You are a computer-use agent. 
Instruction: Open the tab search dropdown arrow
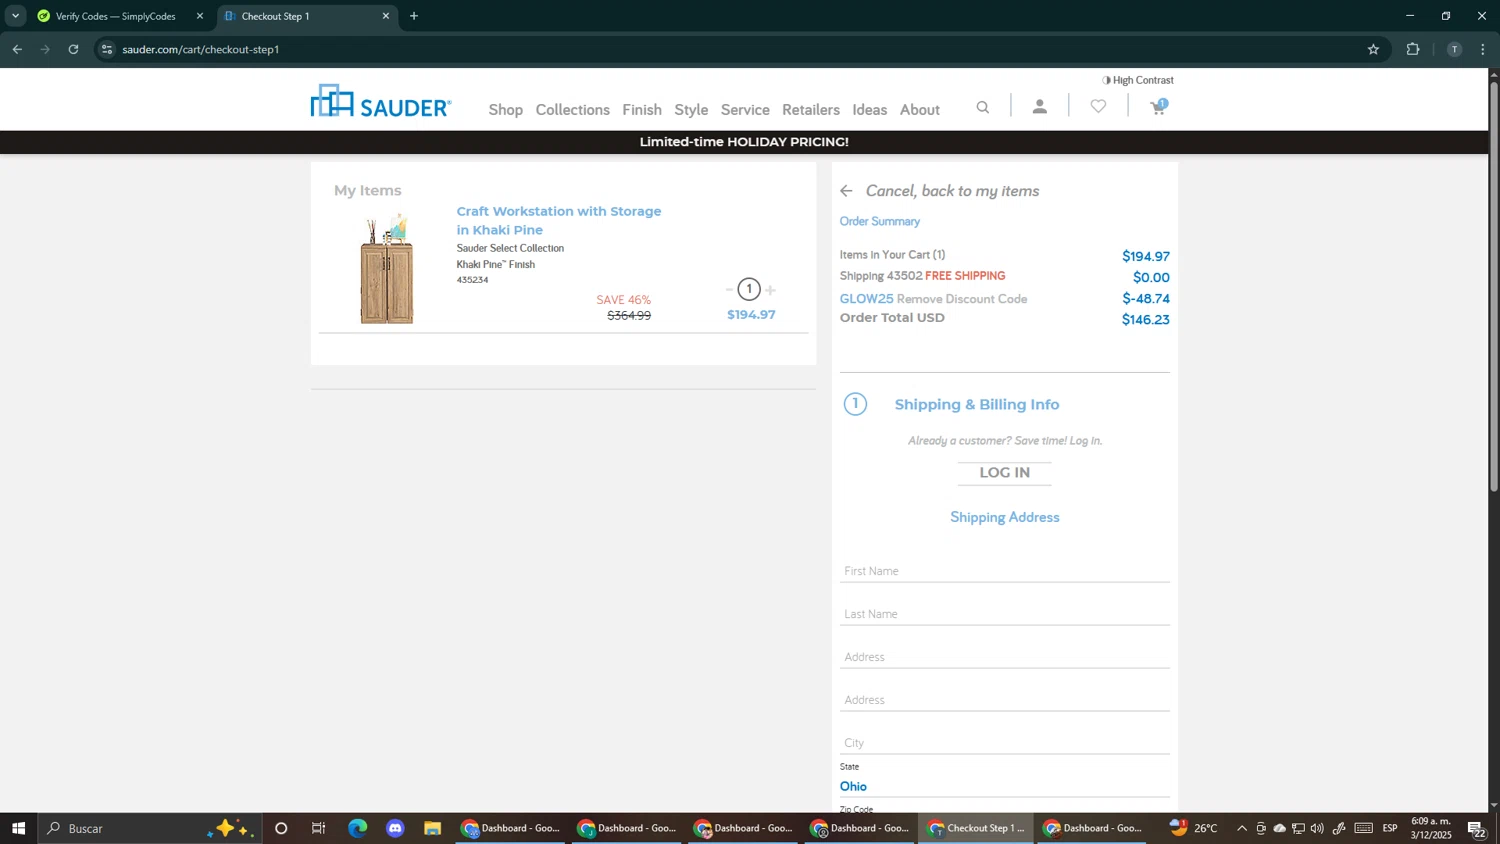point(15,16)
